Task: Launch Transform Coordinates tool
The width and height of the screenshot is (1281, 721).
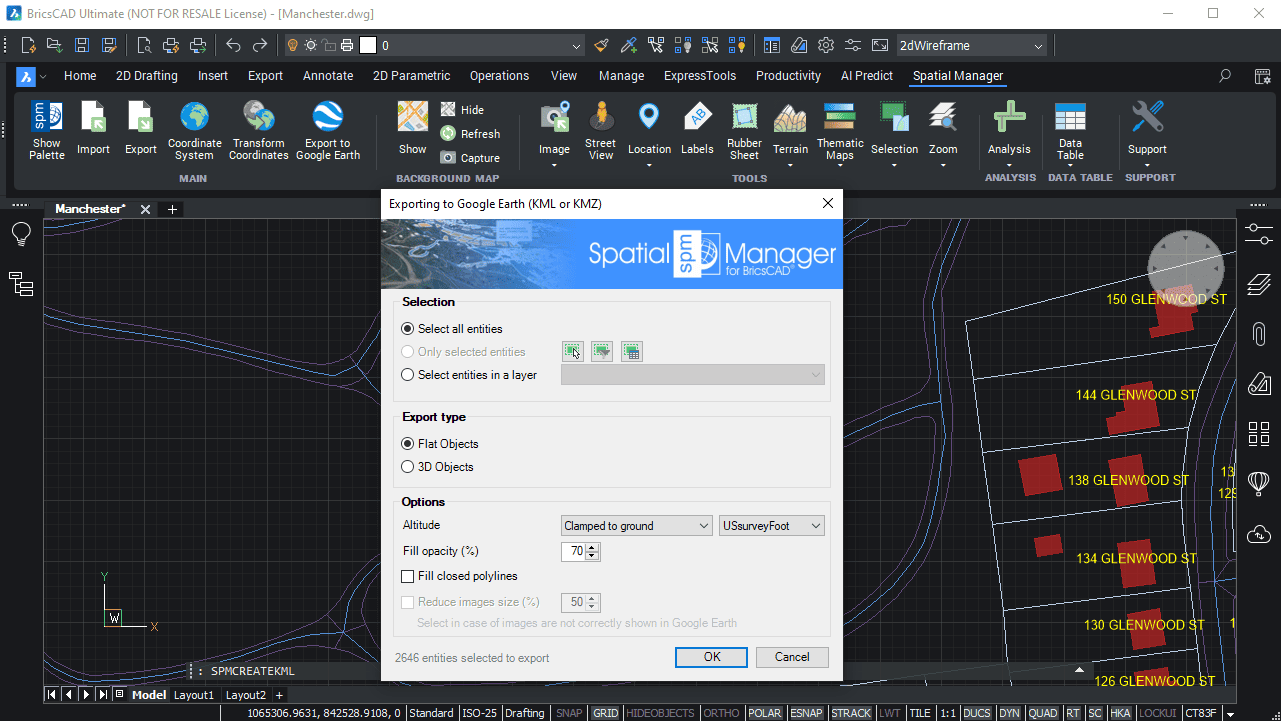Action: click(x=259, y=130)
